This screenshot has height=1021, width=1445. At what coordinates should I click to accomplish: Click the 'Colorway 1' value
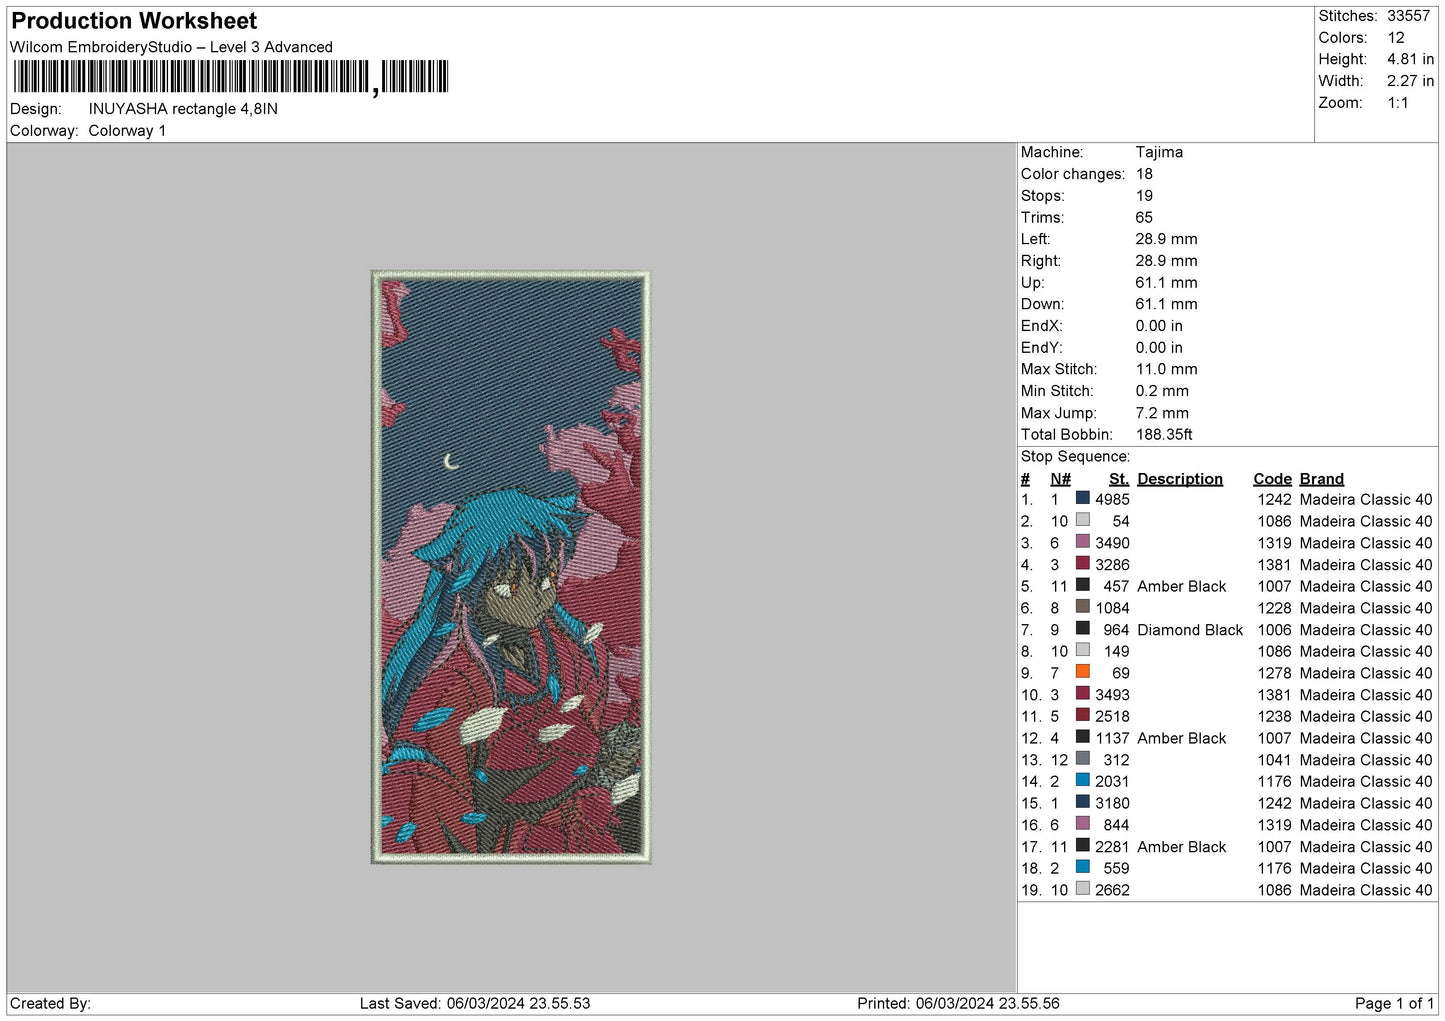[x=127, y=131]
